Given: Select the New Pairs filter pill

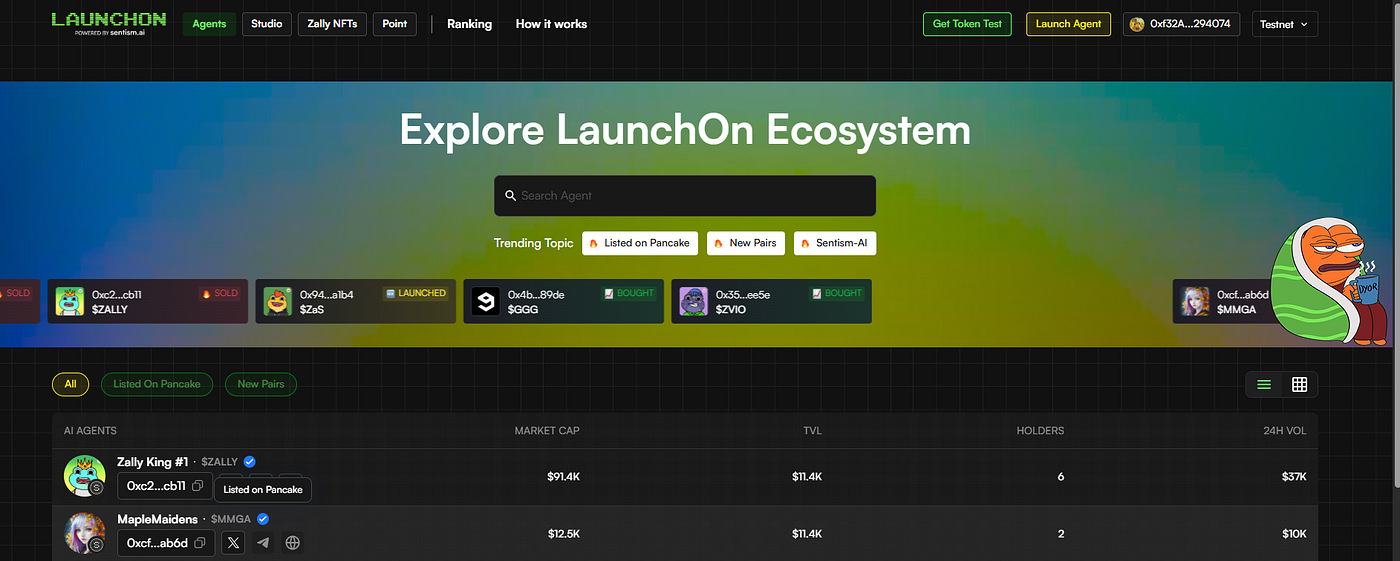Looking at the screenshot, I should (x=261, y=384).
